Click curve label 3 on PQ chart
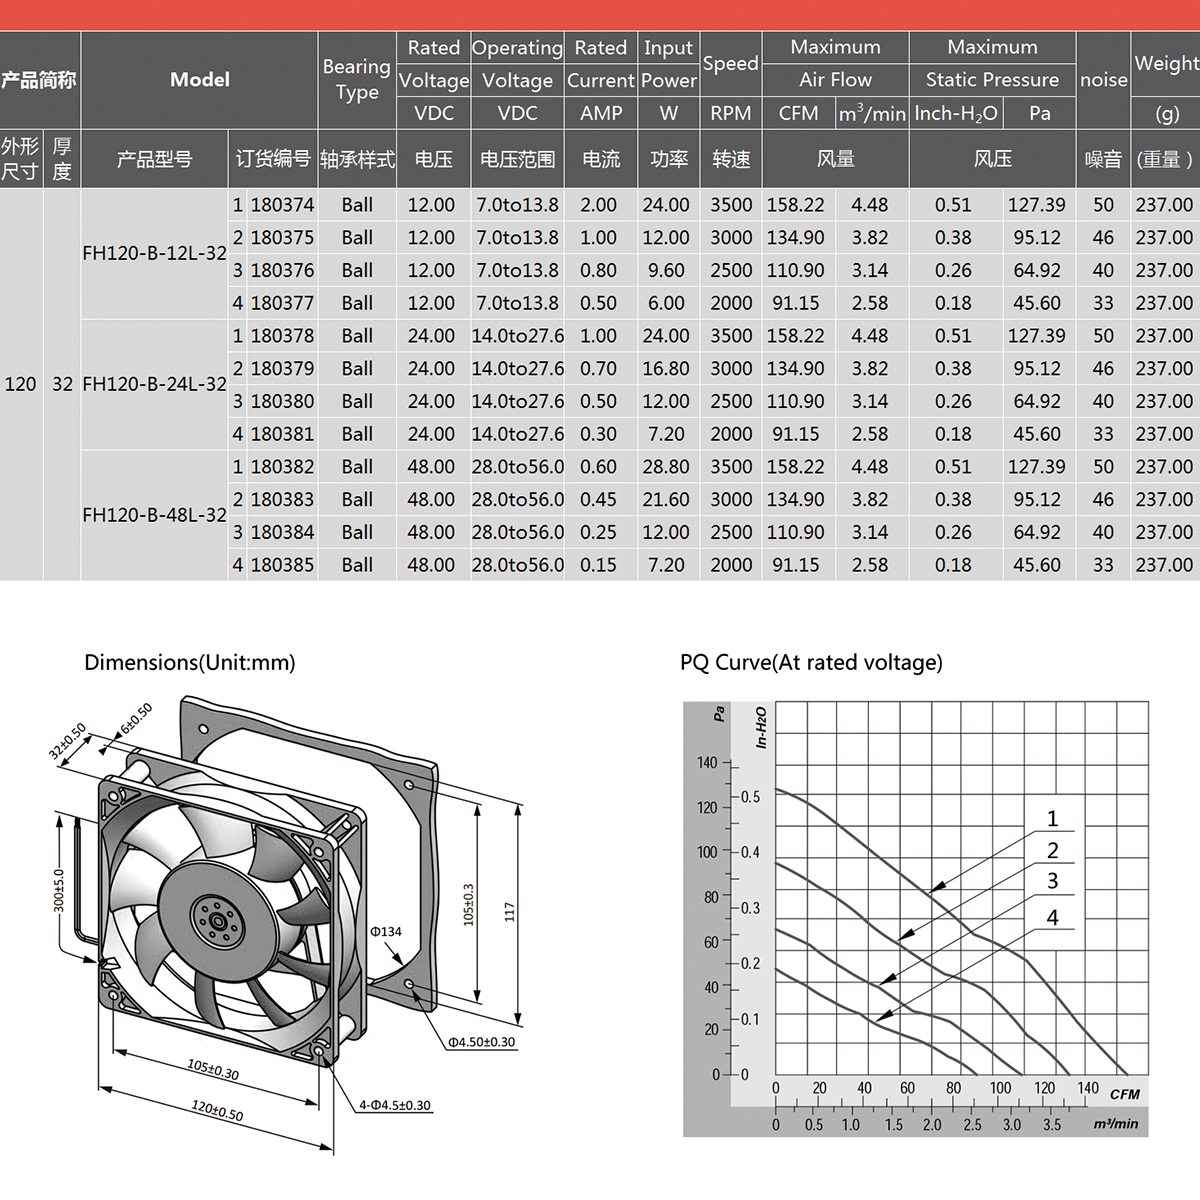 coord(1052,881)
